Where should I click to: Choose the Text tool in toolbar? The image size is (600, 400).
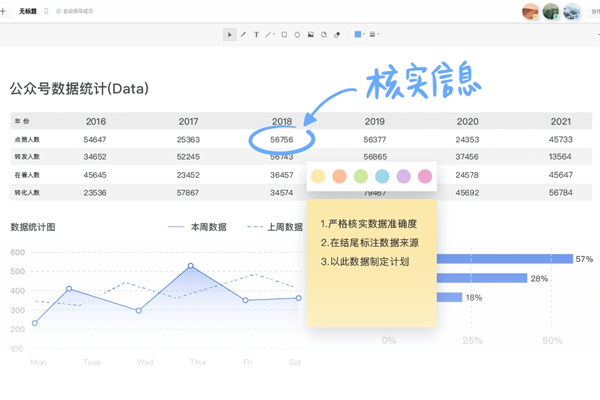coord(256,34)
